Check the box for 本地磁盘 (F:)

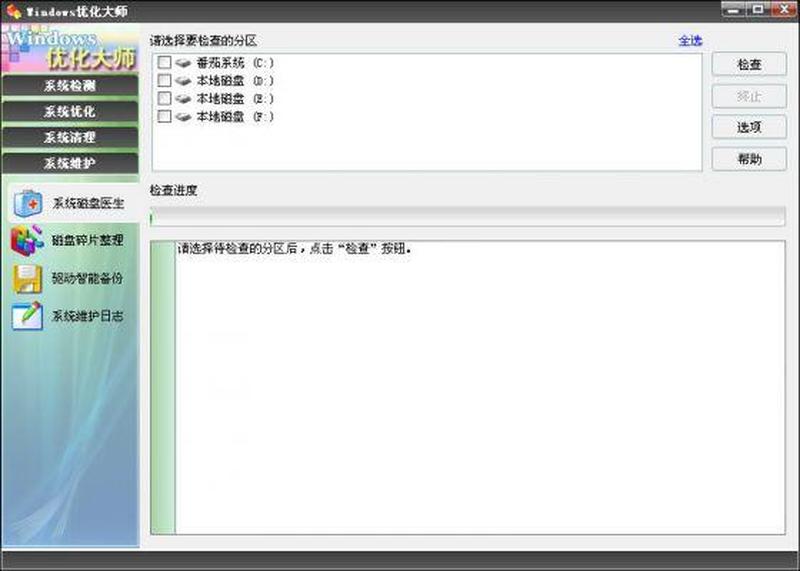tap(164, 116)
